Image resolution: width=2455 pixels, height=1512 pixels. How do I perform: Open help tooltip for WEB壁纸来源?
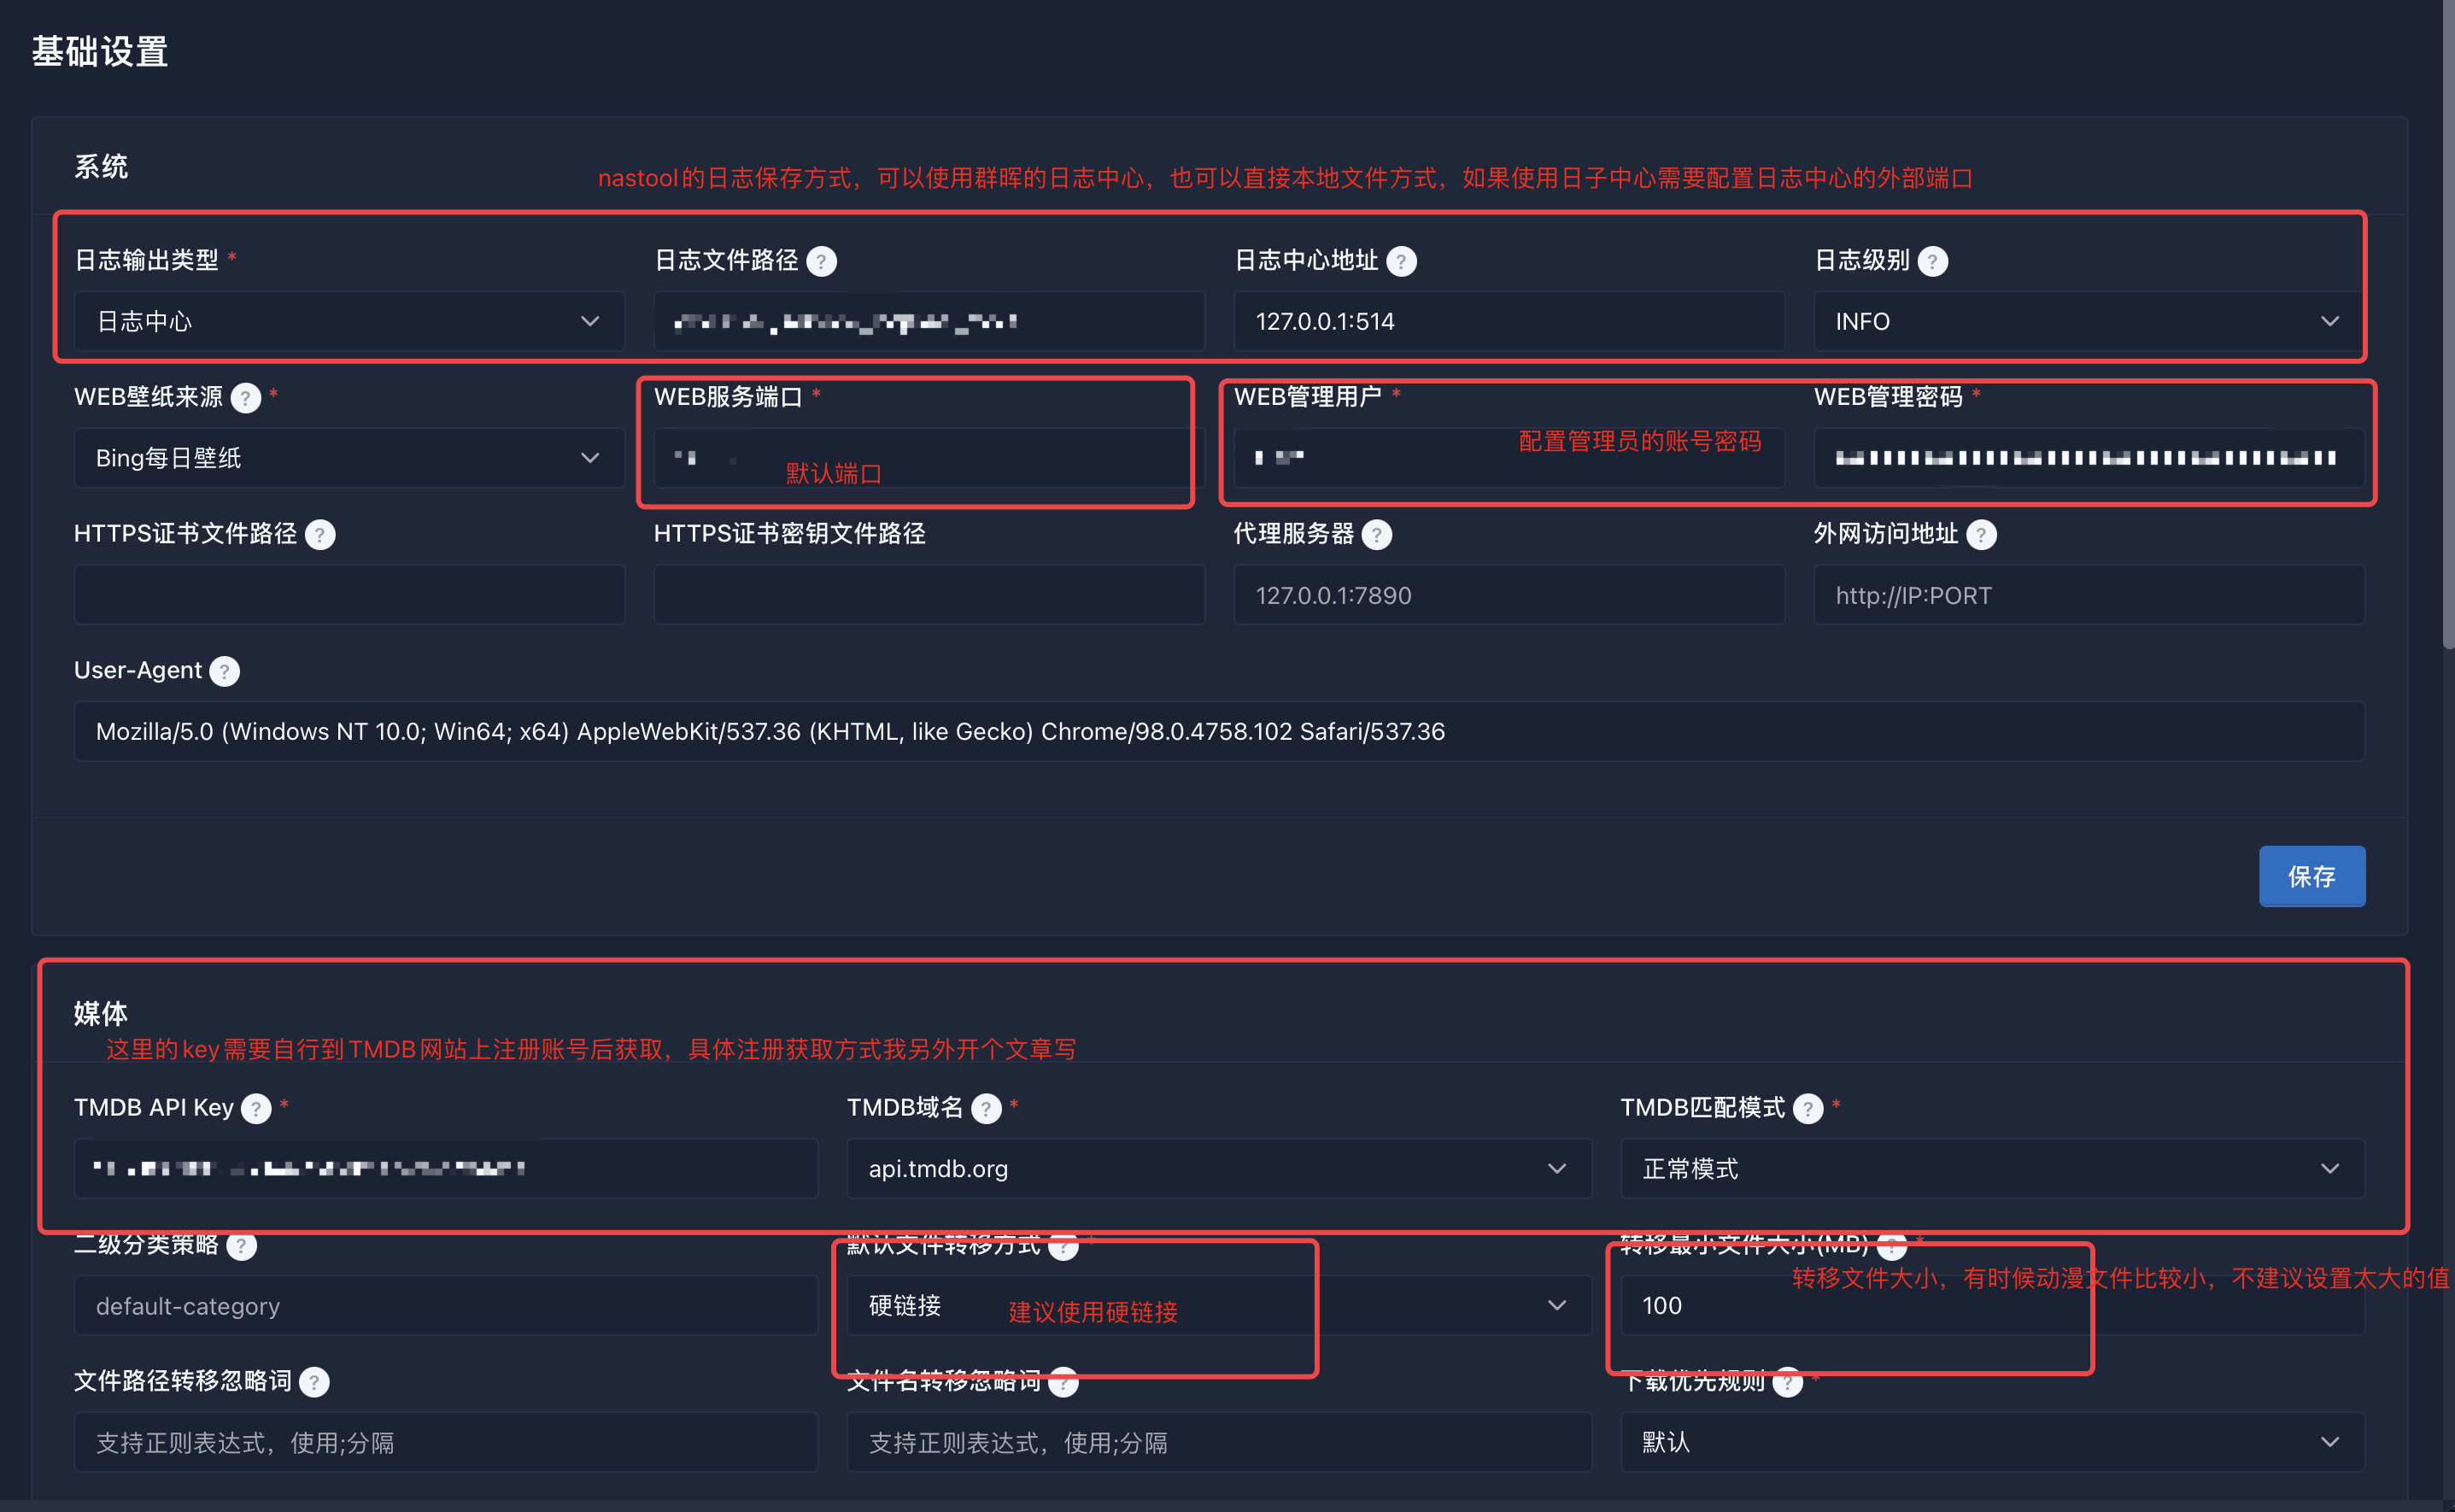click(245, 398)
